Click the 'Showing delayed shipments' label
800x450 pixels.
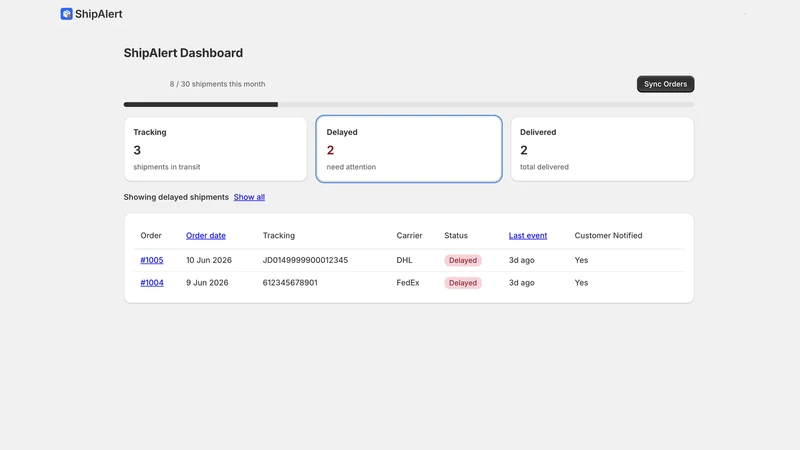176,197
